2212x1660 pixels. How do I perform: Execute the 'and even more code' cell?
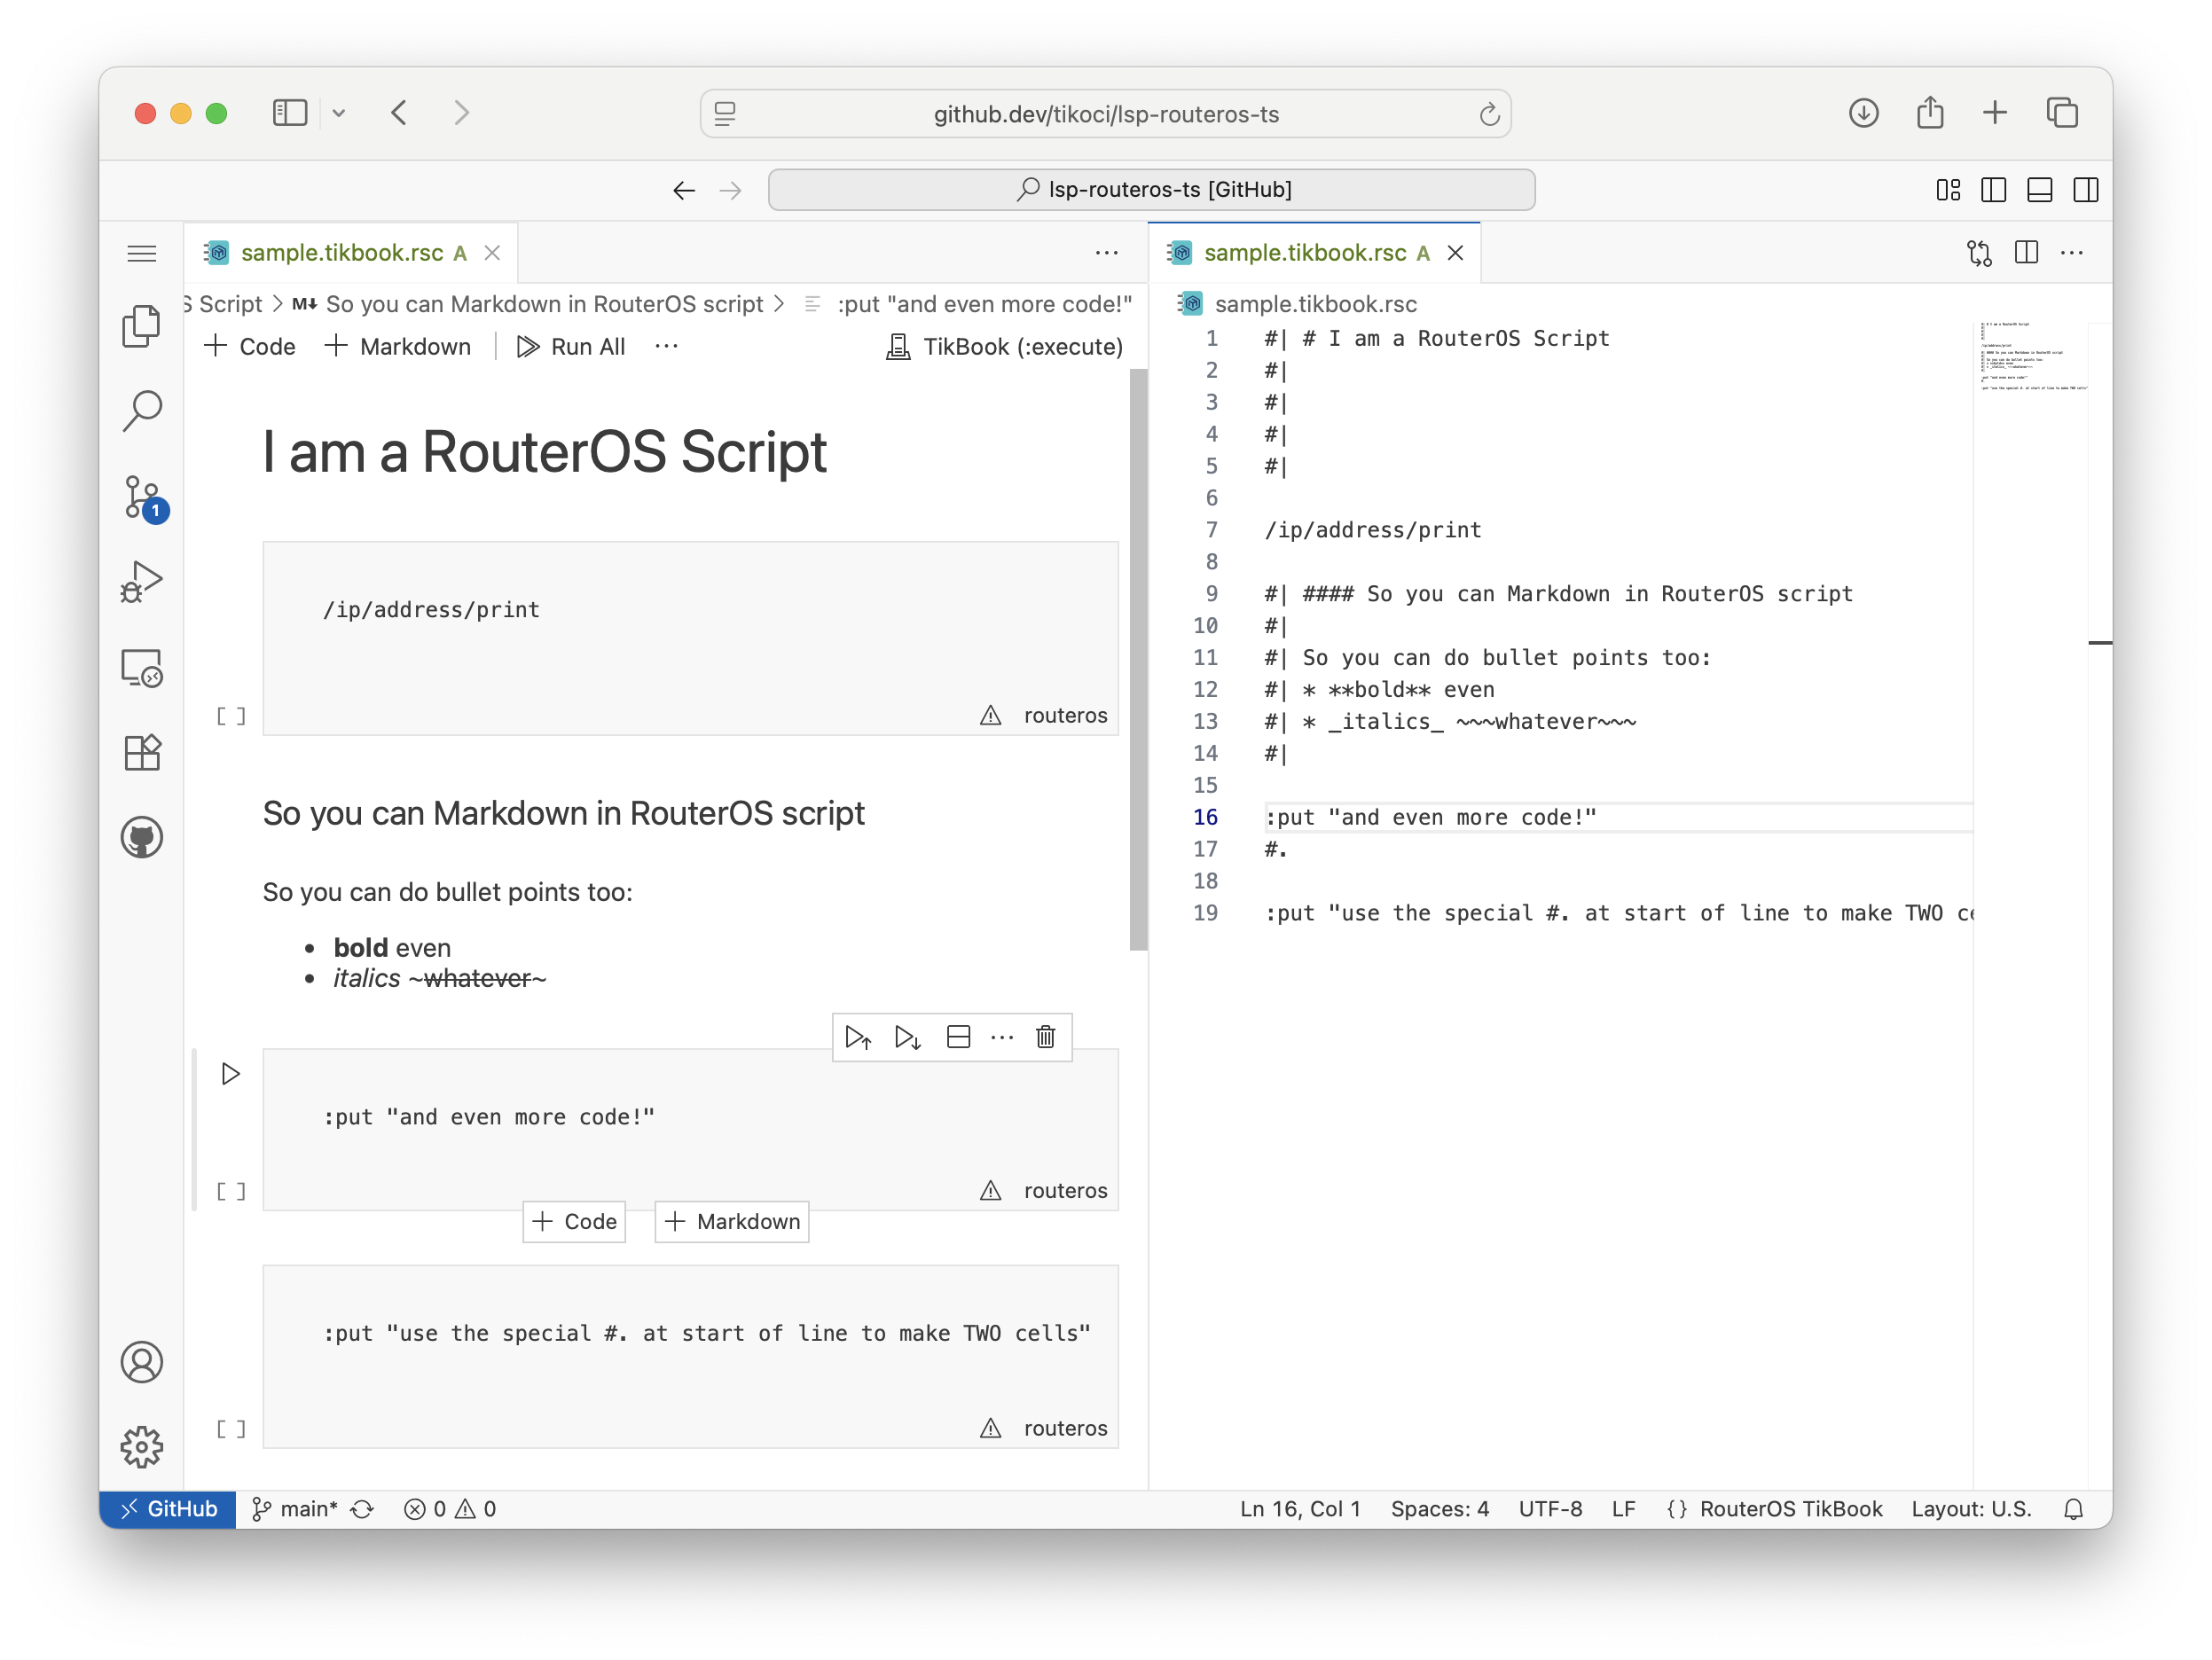(230, 1074)
